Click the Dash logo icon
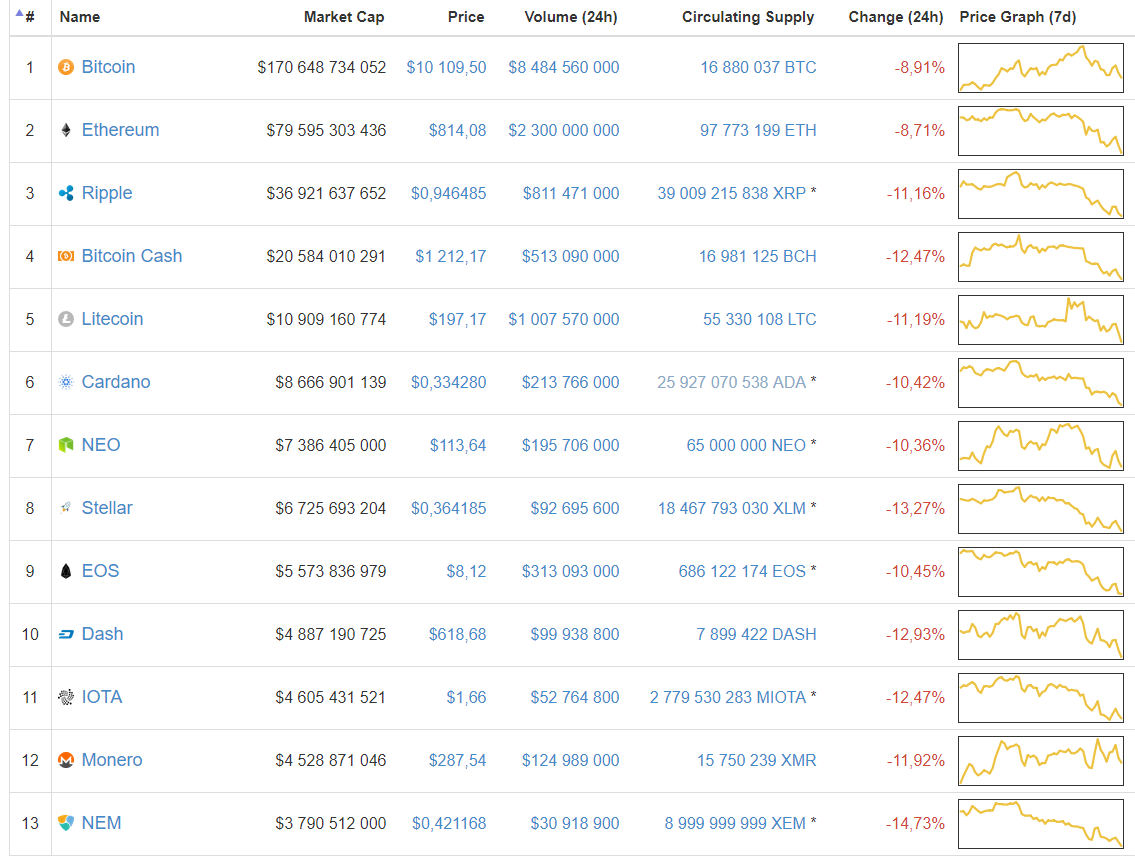 coord(66,635)
